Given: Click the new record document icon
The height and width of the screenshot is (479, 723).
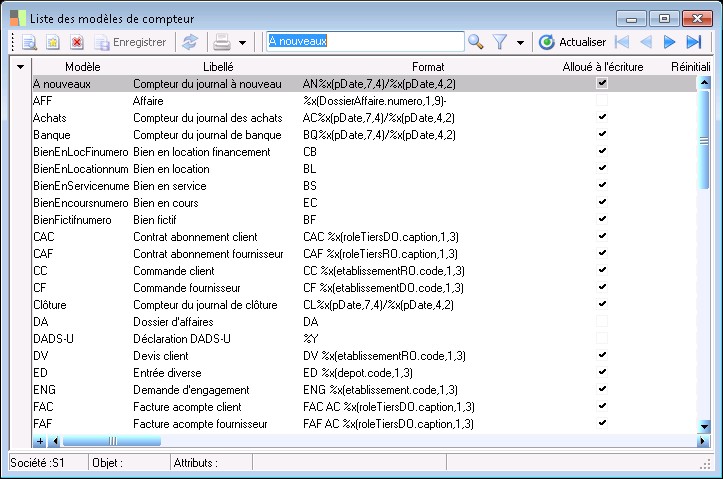Looking at the screenshot, I should (x=29, y=42).
